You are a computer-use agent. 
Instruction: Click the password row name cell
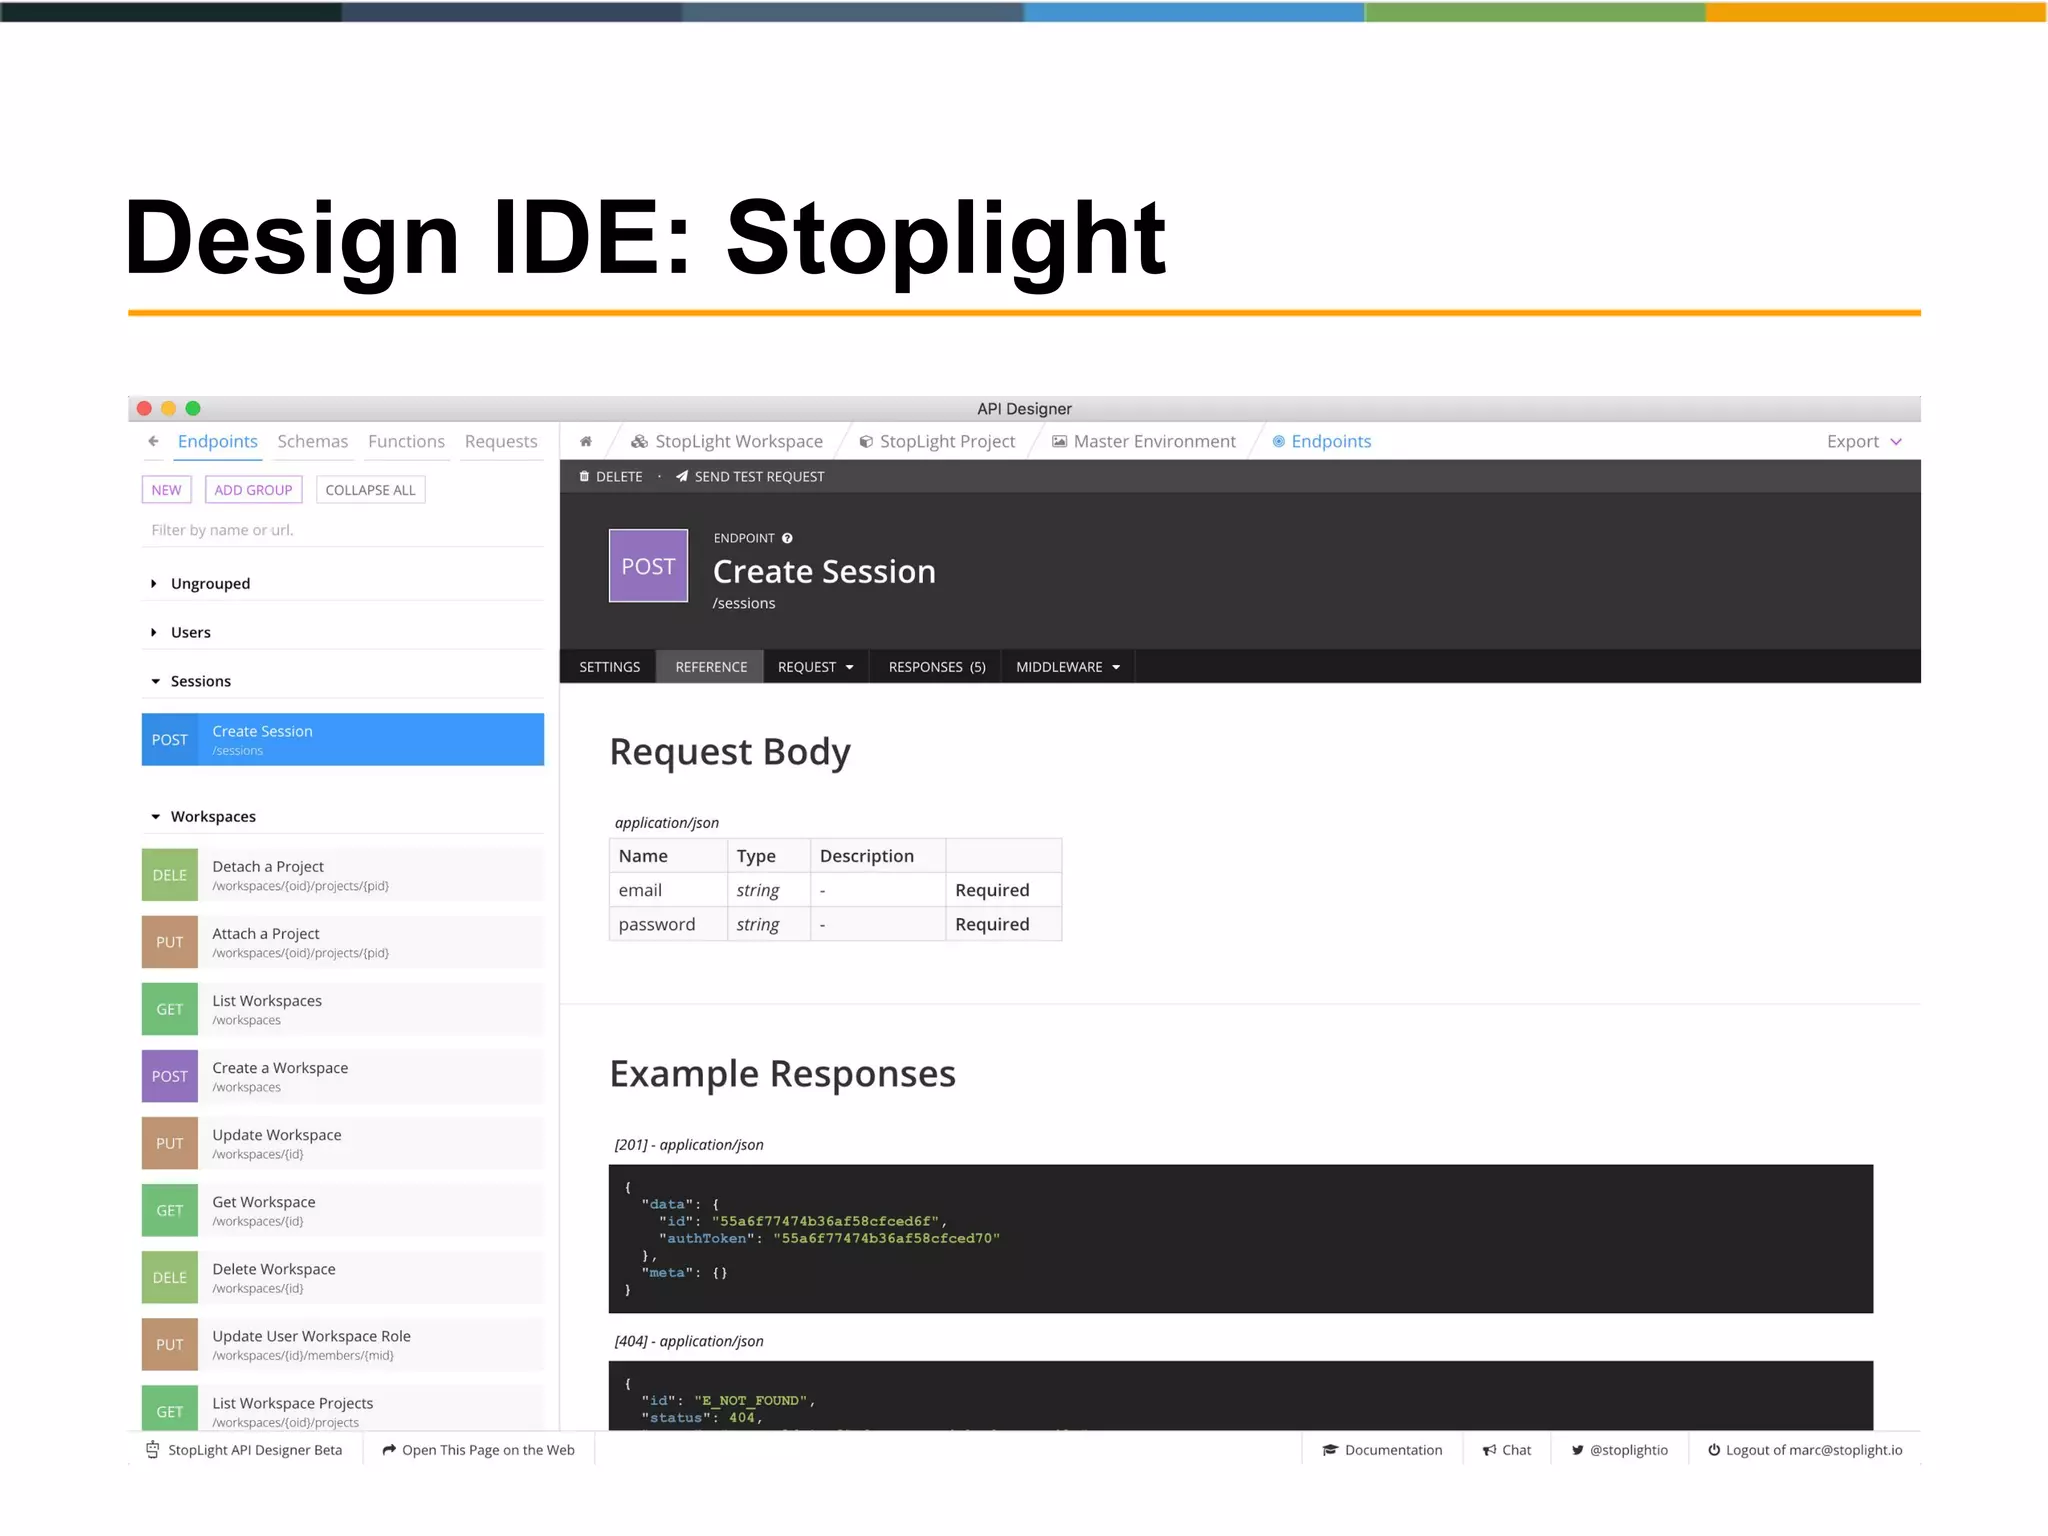tap(668, 924)
